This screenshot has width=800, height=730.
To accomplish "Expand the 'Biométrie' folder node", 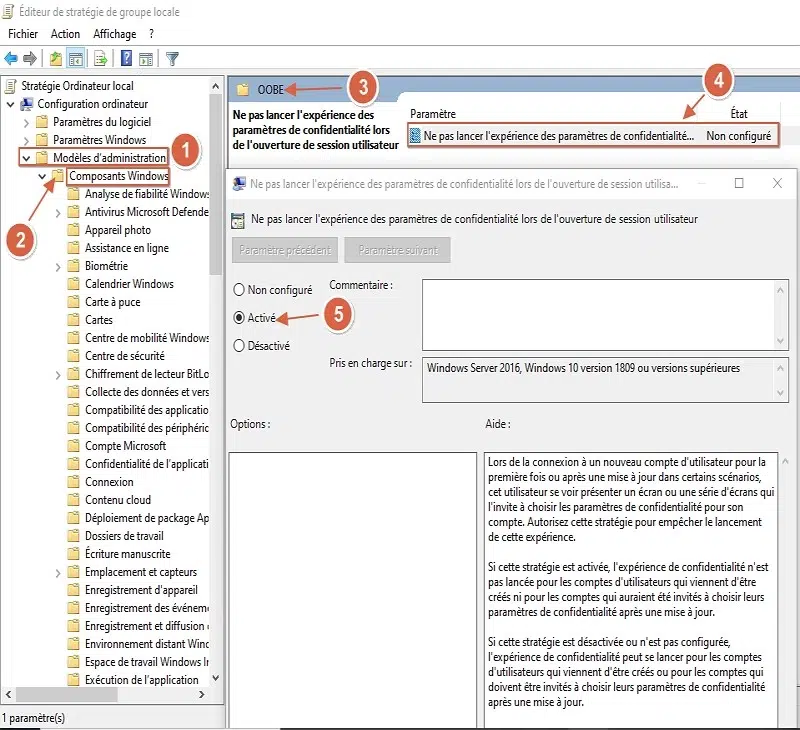I will (58, 266).
